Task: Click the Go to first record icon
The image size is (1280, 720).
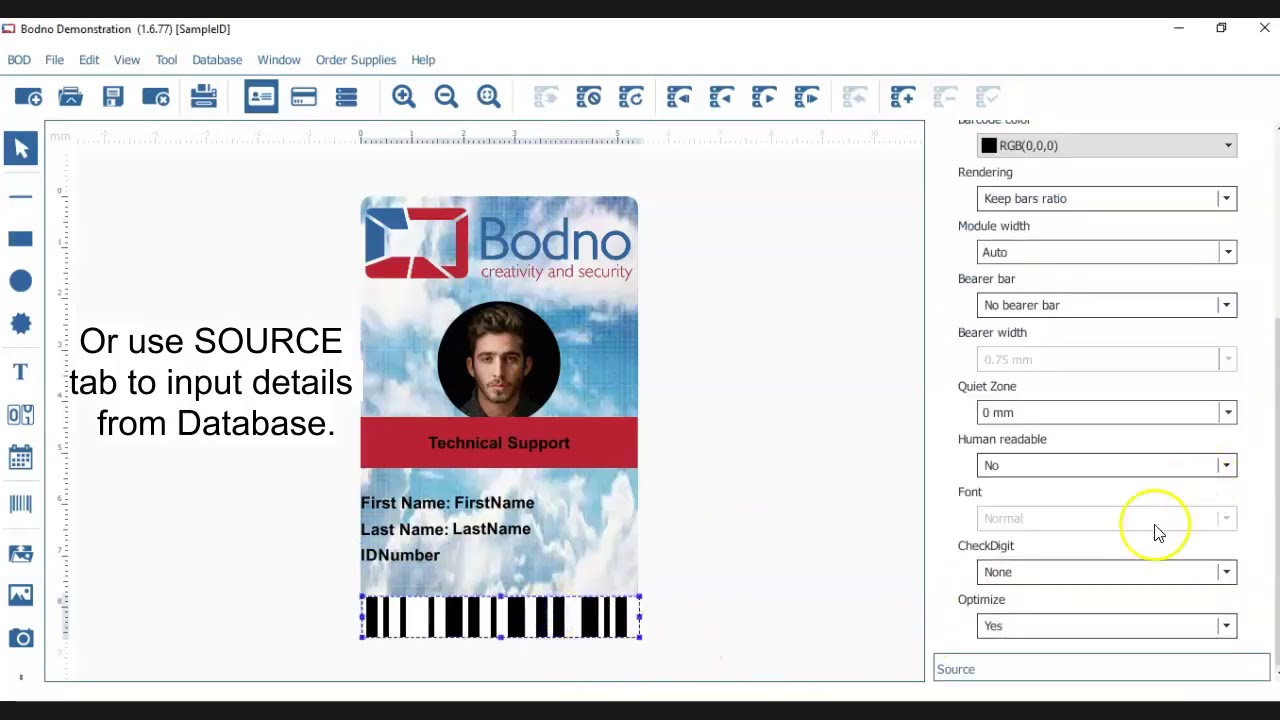Action: tap(679, 97)
